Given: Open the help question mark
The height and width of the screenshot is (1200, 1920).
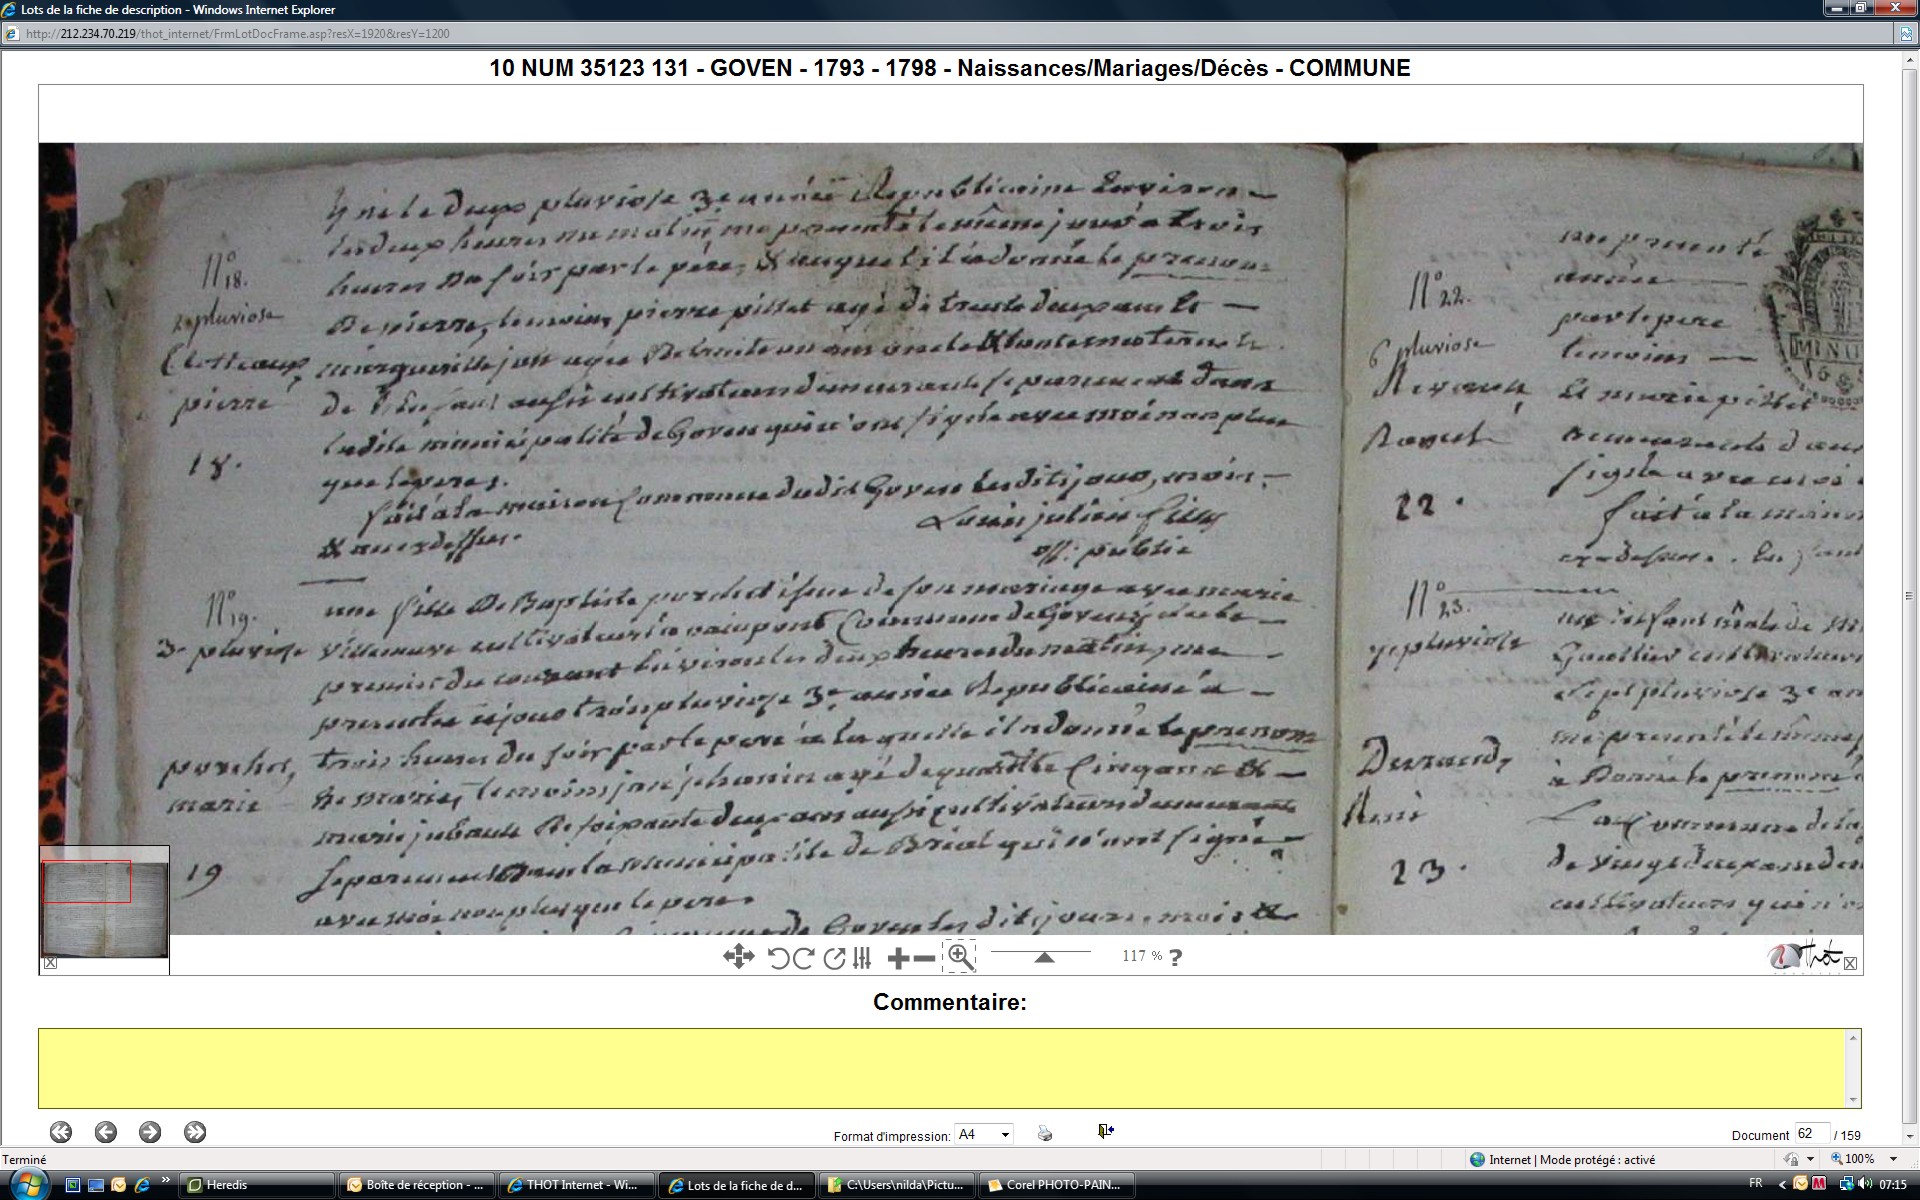Looking at the screenshot, I should coord(1175,957).
